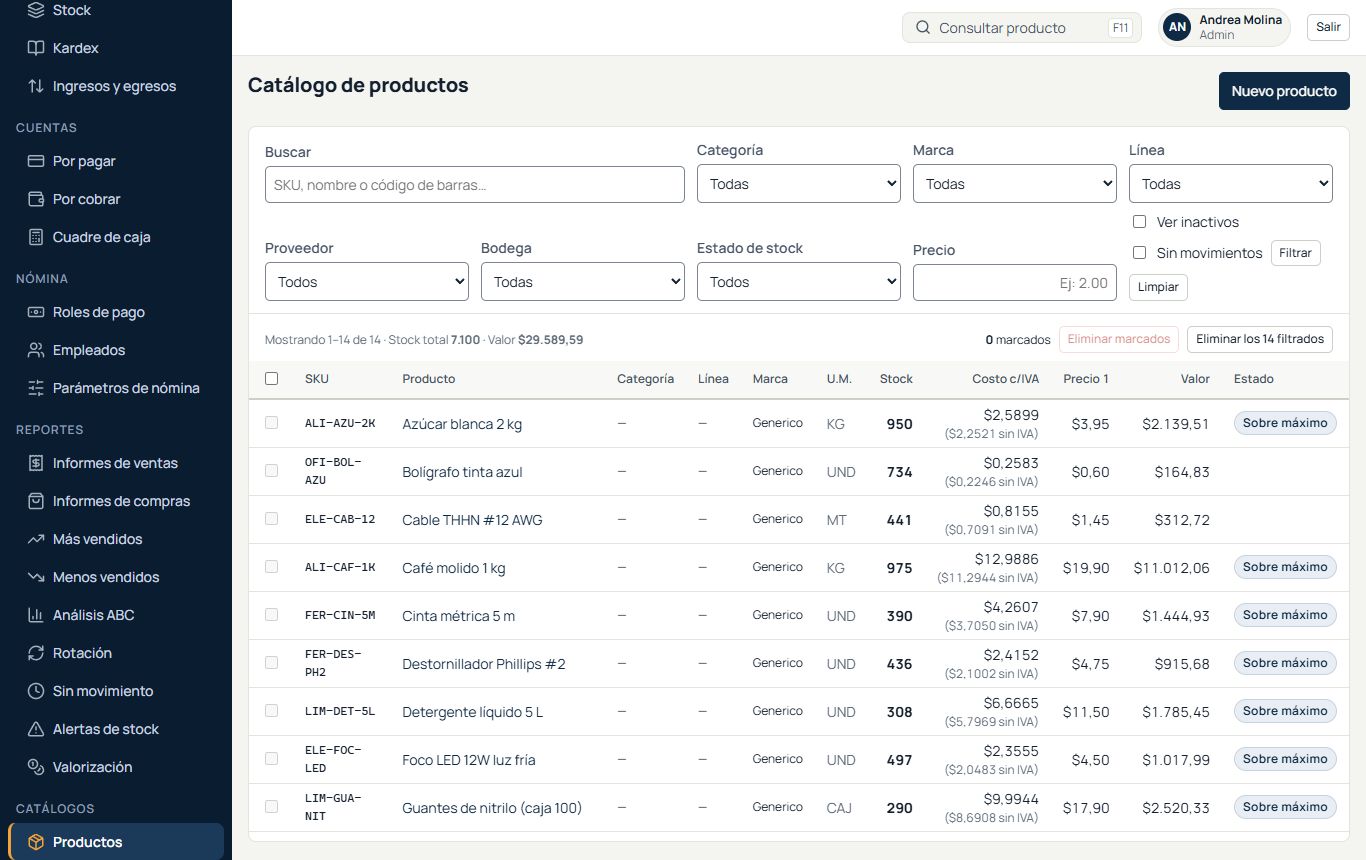This screenshot has height=860, width=1366.
Task: Click the Menos vendidos trending-down icon
Action: coord(36,577)
